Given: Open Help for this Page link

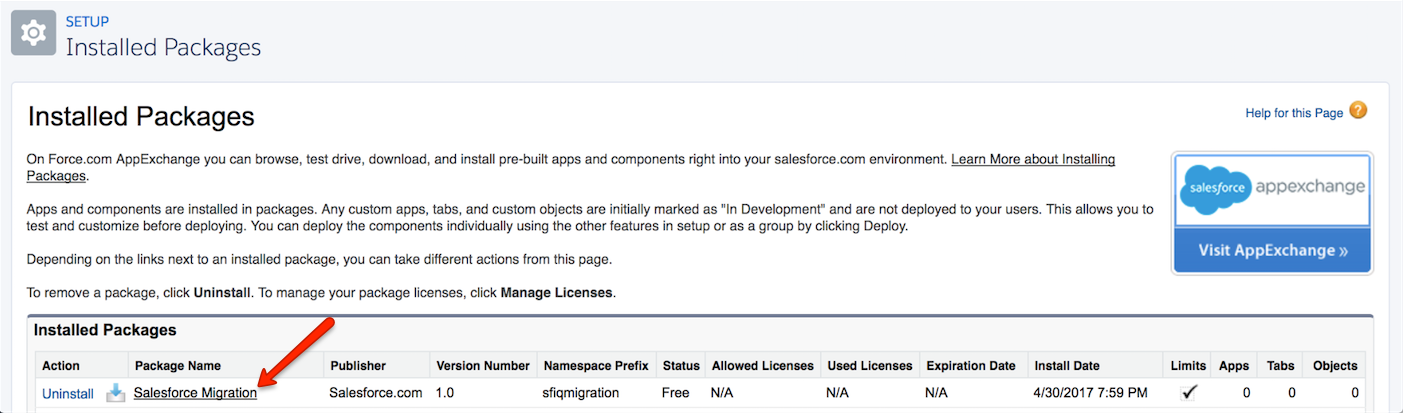Looking at the screenshot, I should click(x=1294, y=113).
